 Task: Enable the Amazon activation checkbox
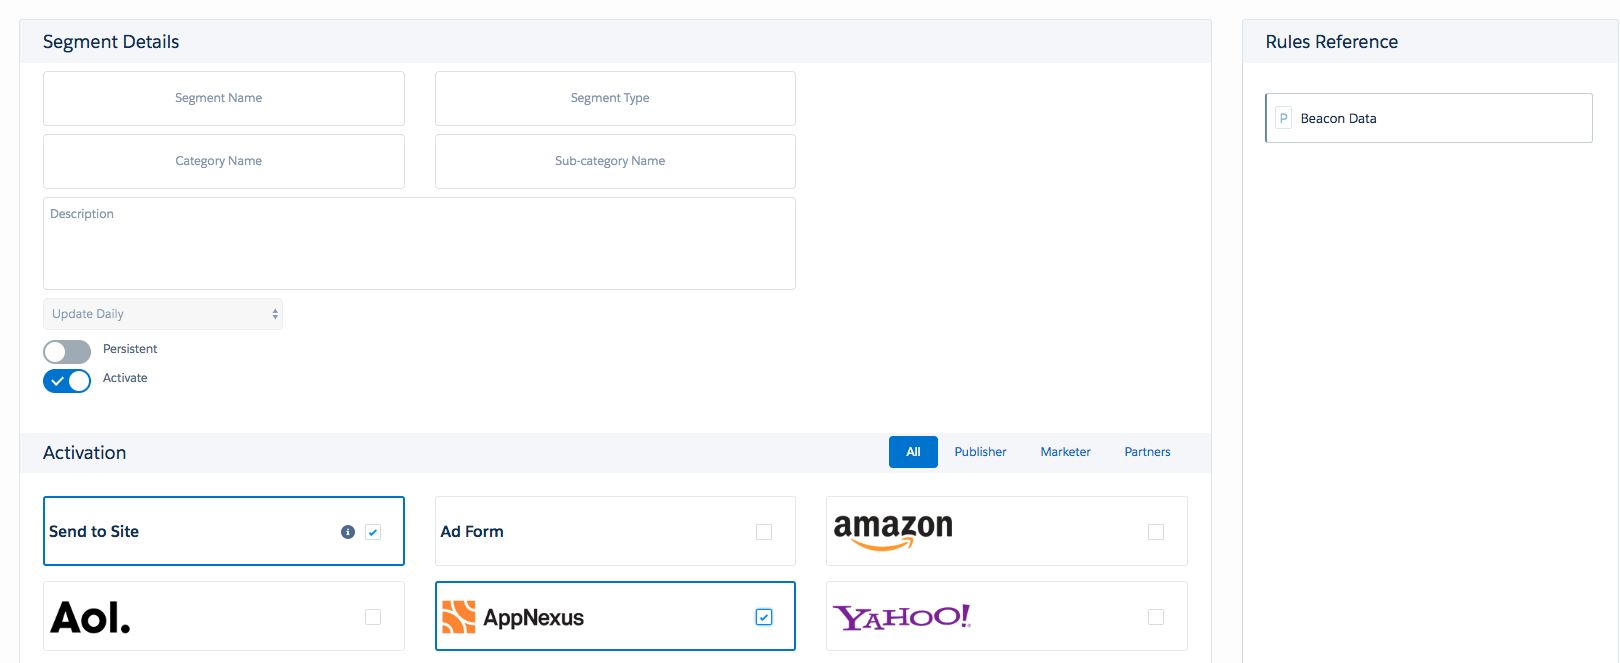click(x=1156, y=532)
